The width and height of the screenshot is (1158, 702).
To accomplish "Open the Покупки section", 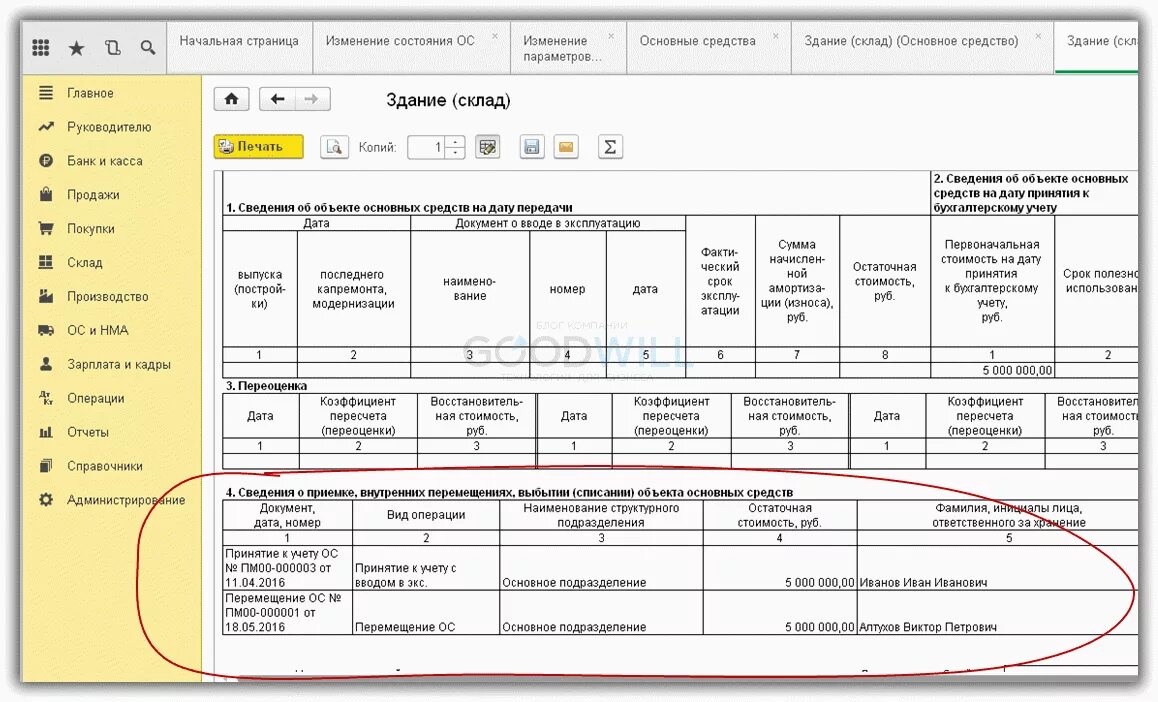I will [x=91, y=229].
